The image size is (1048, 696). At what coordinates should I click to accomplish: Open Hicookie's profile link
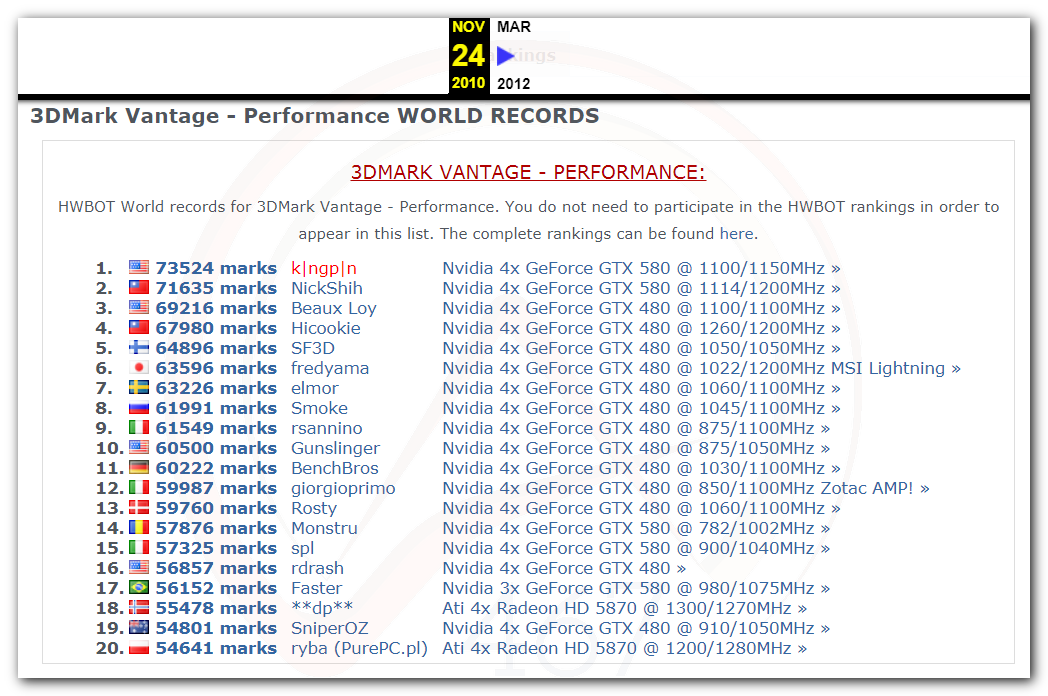[x=325, y=328]
